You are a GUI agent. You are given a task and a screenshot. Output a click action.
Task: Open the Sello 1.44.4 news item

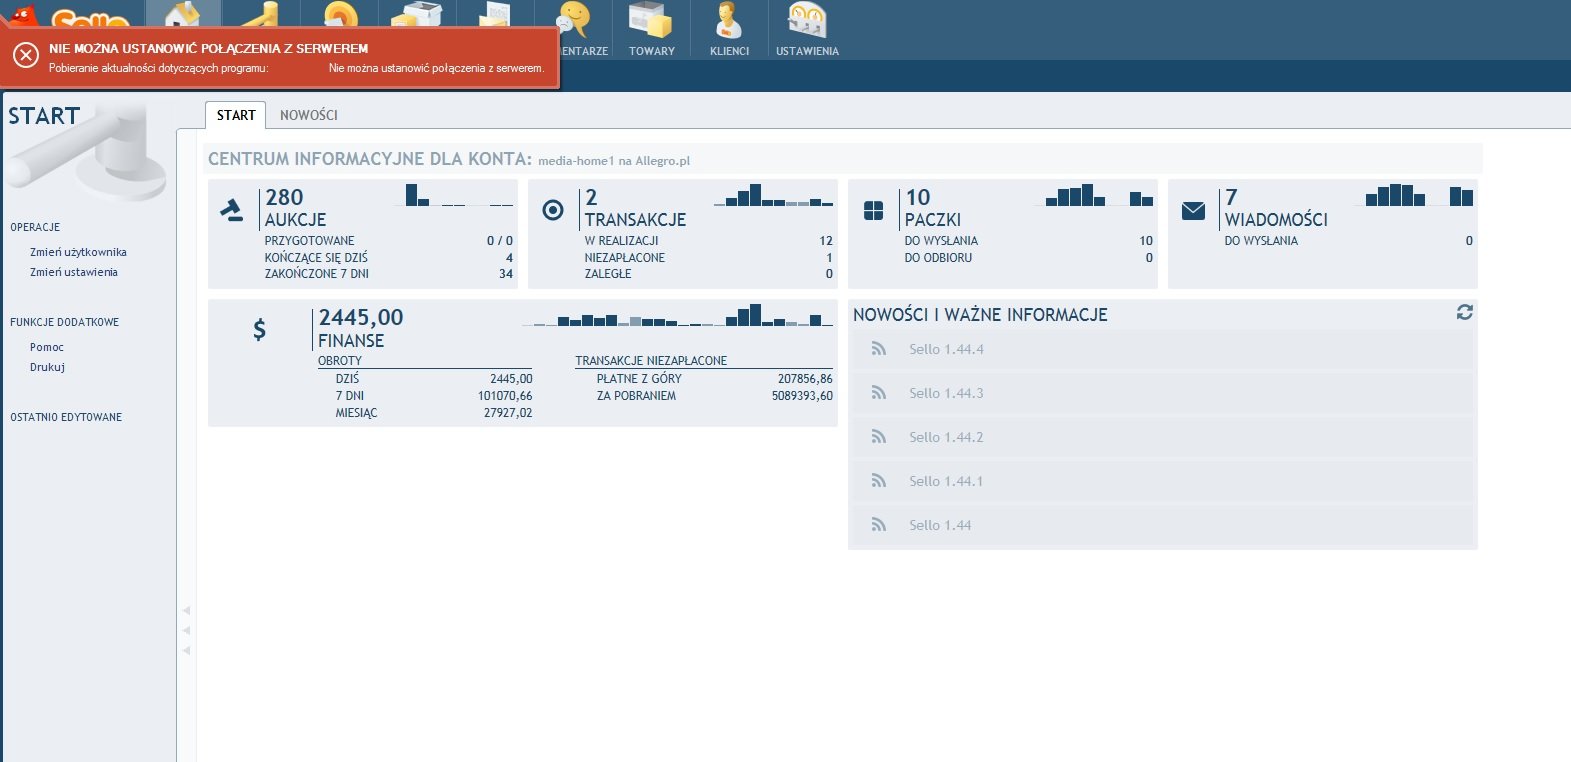(x=946, y=349)
